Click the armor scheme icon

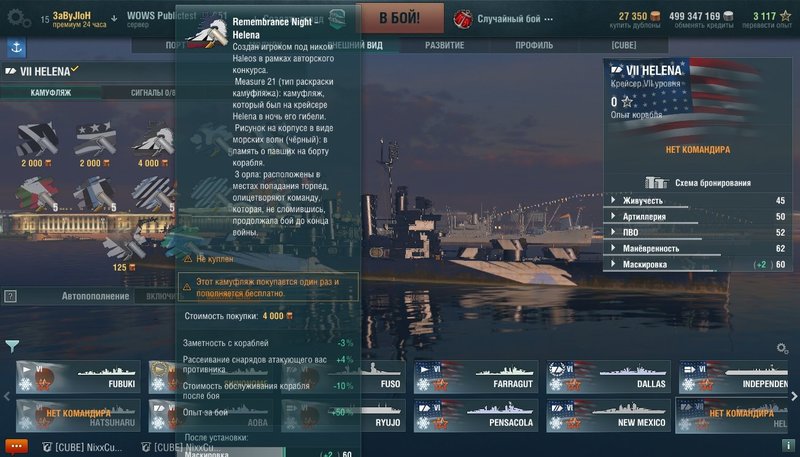click(657, 183)
